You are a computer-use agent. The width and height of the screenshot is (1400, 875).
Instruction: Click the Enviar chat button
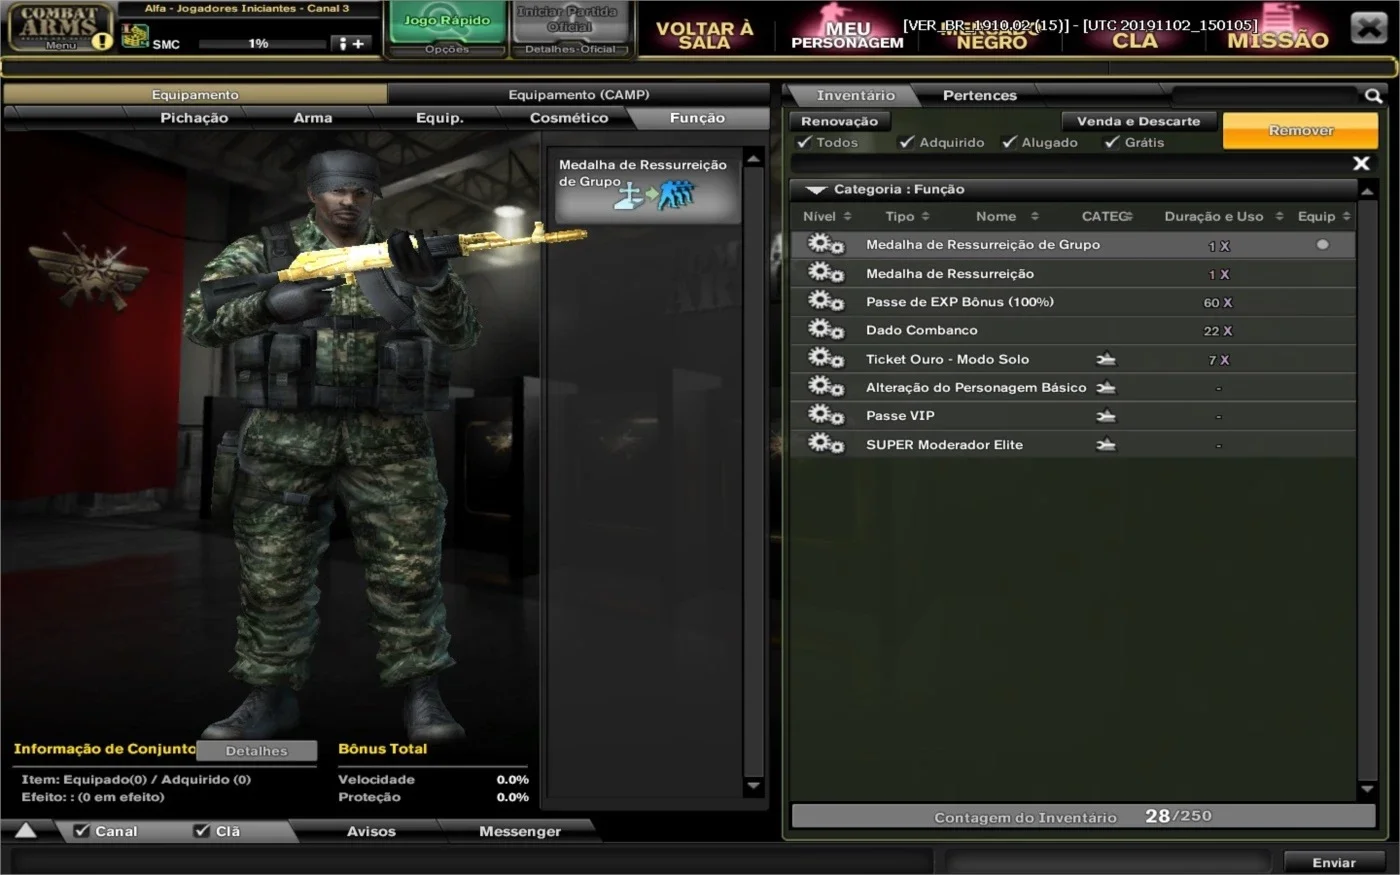[1333, 862]
